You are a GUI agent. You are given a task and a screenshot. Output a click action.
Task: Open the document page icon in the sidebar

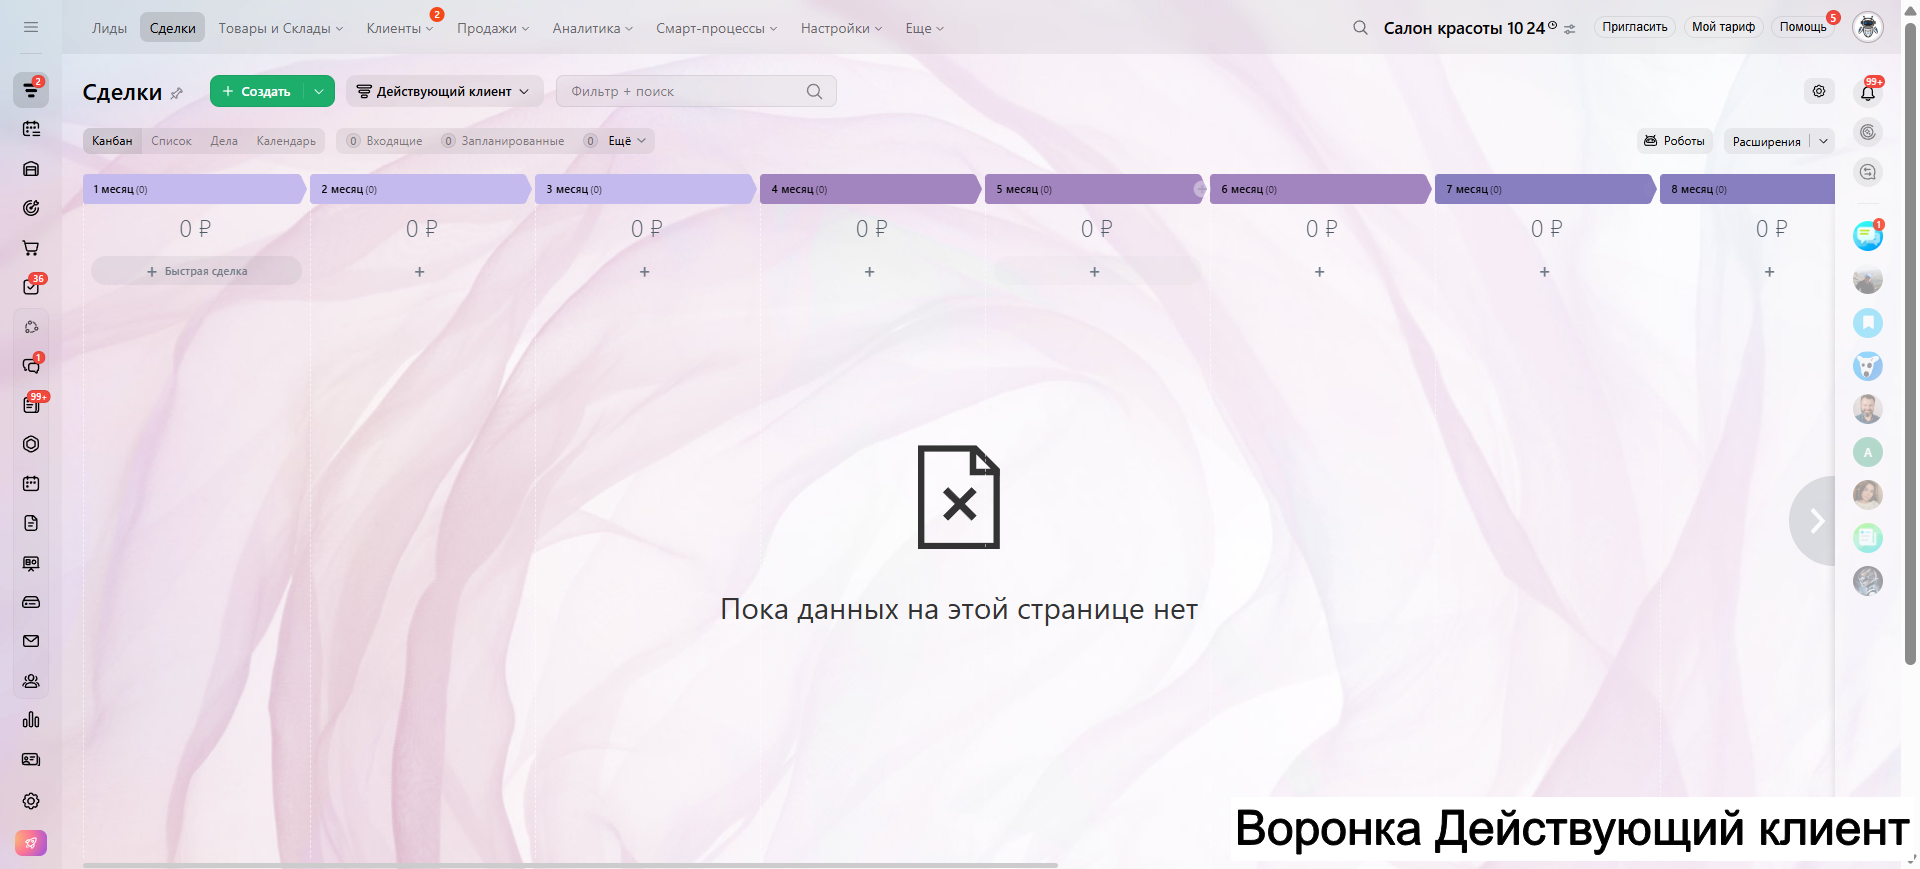31,523
